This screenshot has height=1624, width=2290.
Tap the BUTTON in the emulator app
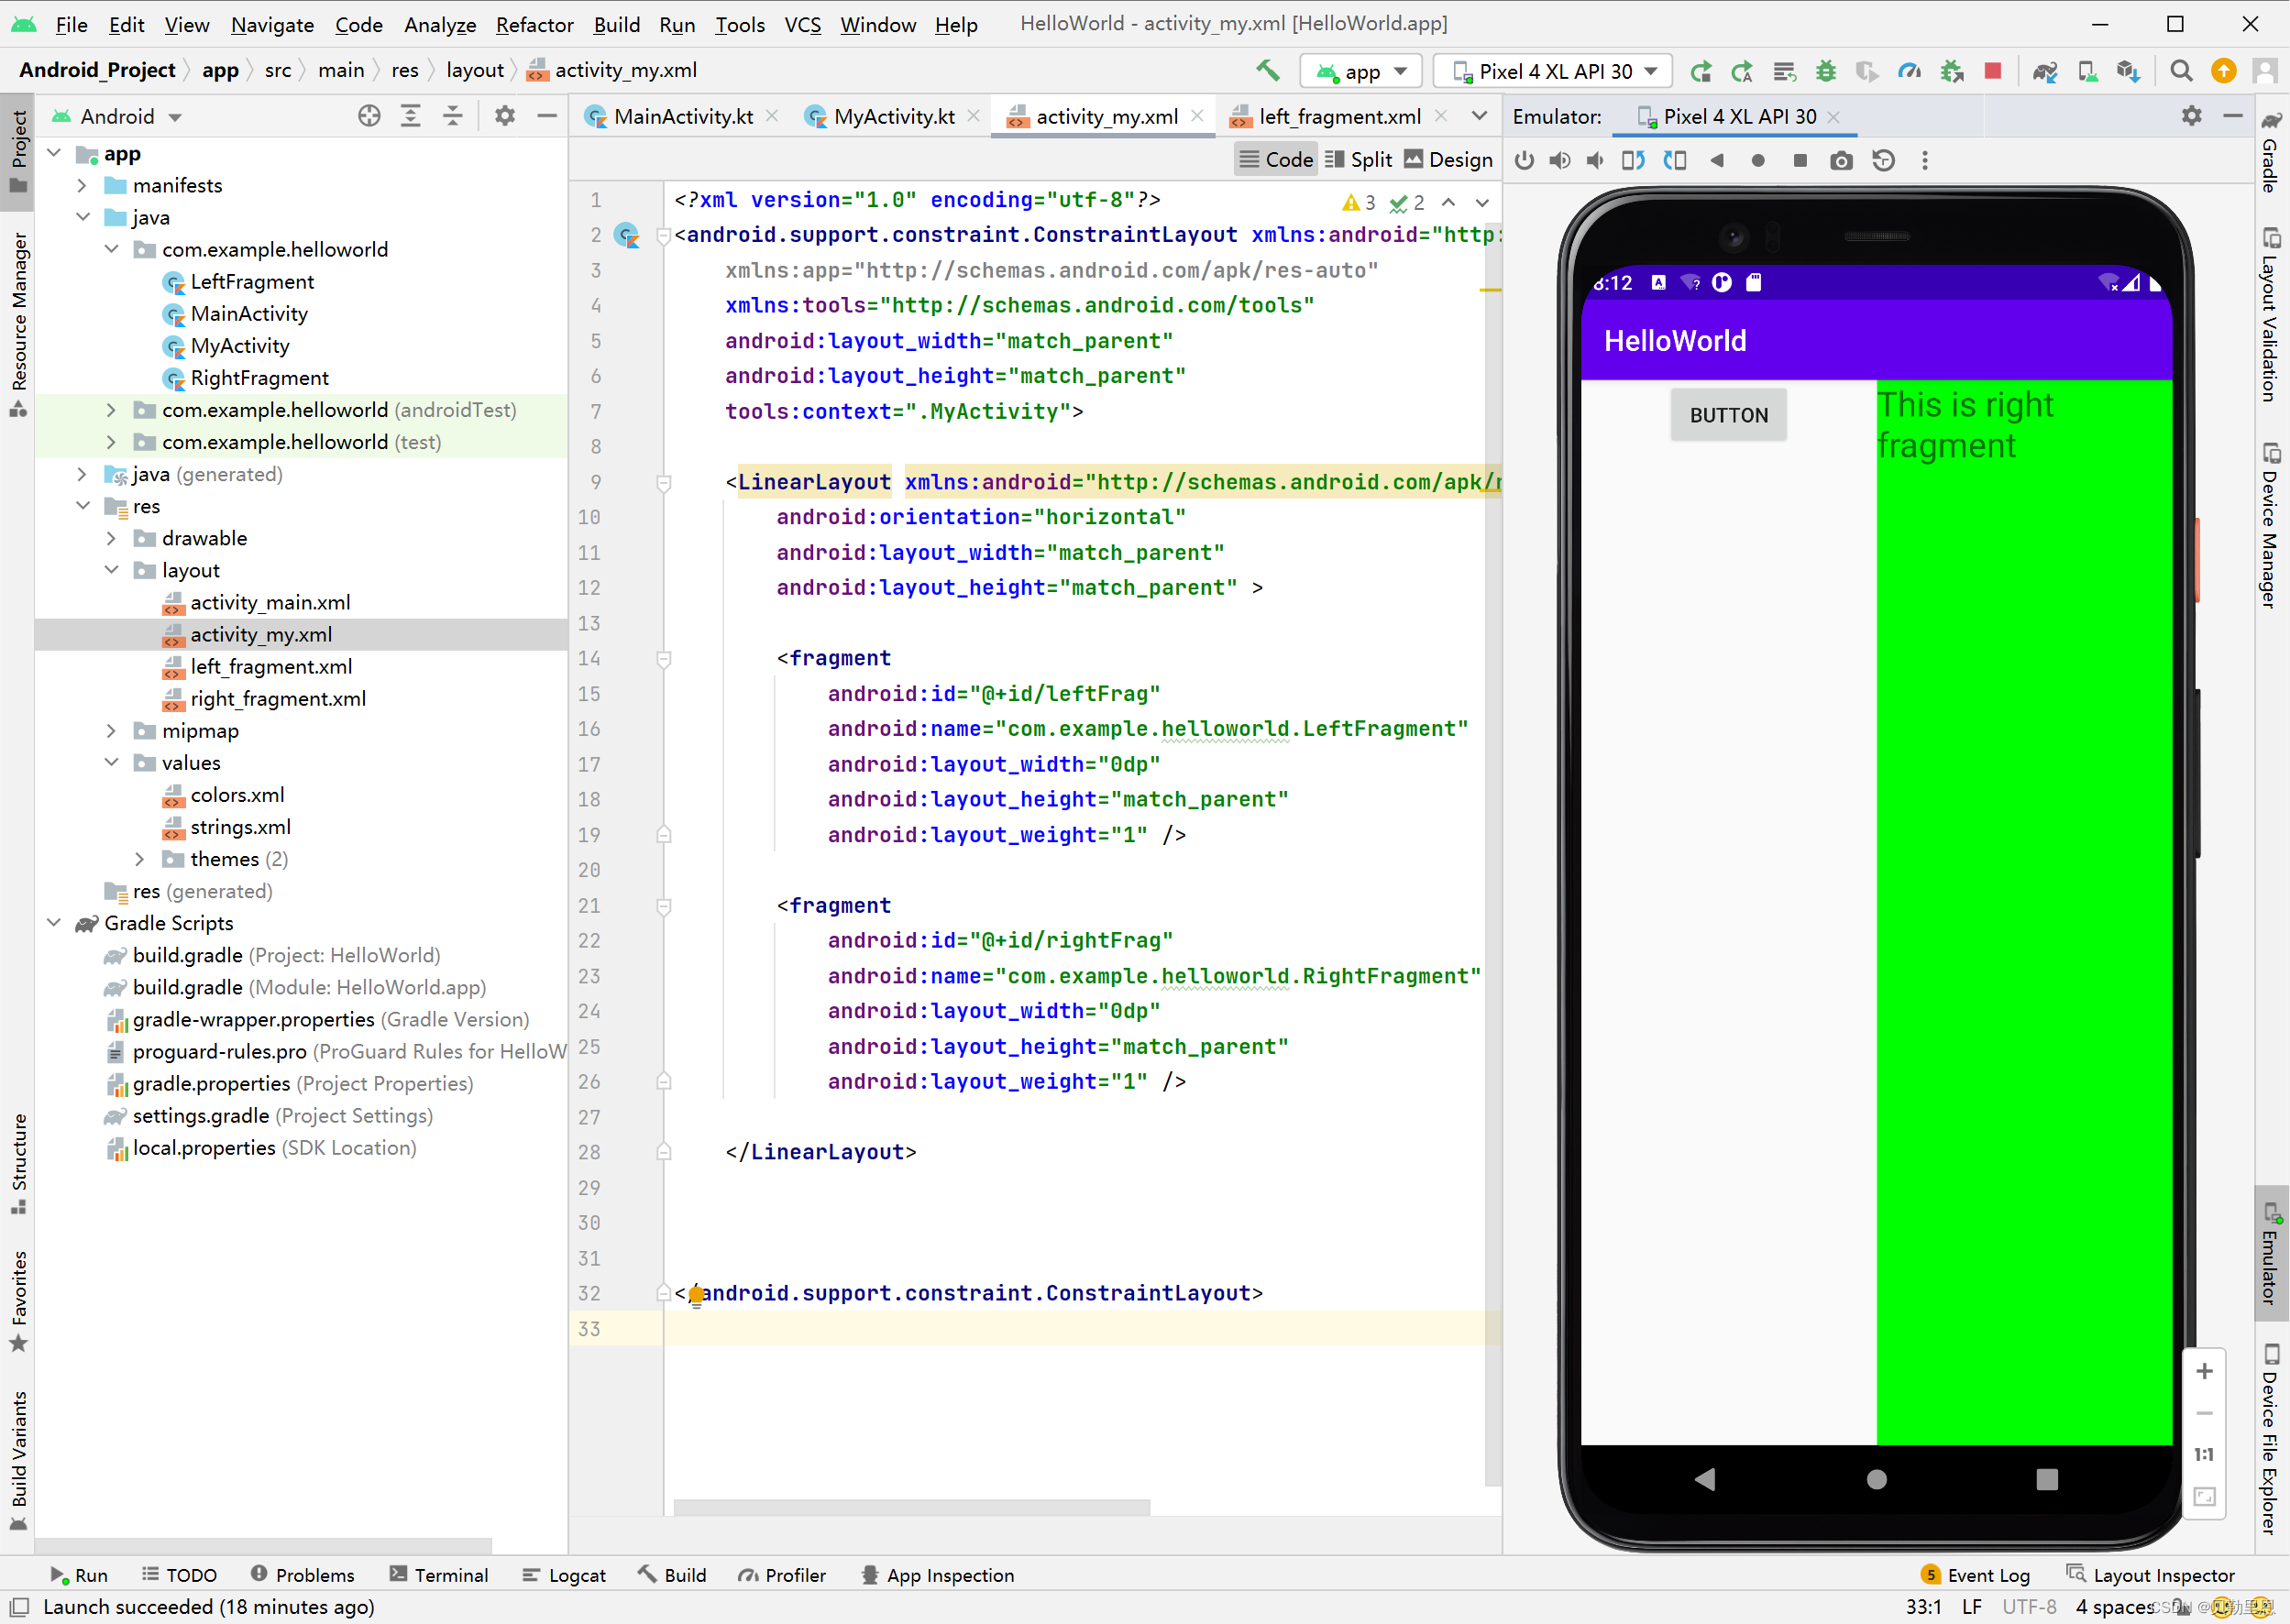tap(1728, 415)
